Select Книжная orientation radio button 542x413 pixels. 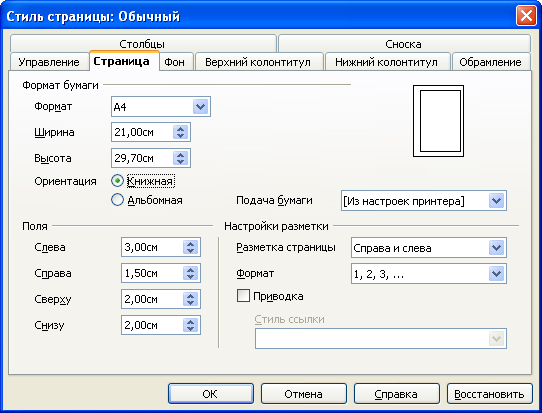click(117, 181)
